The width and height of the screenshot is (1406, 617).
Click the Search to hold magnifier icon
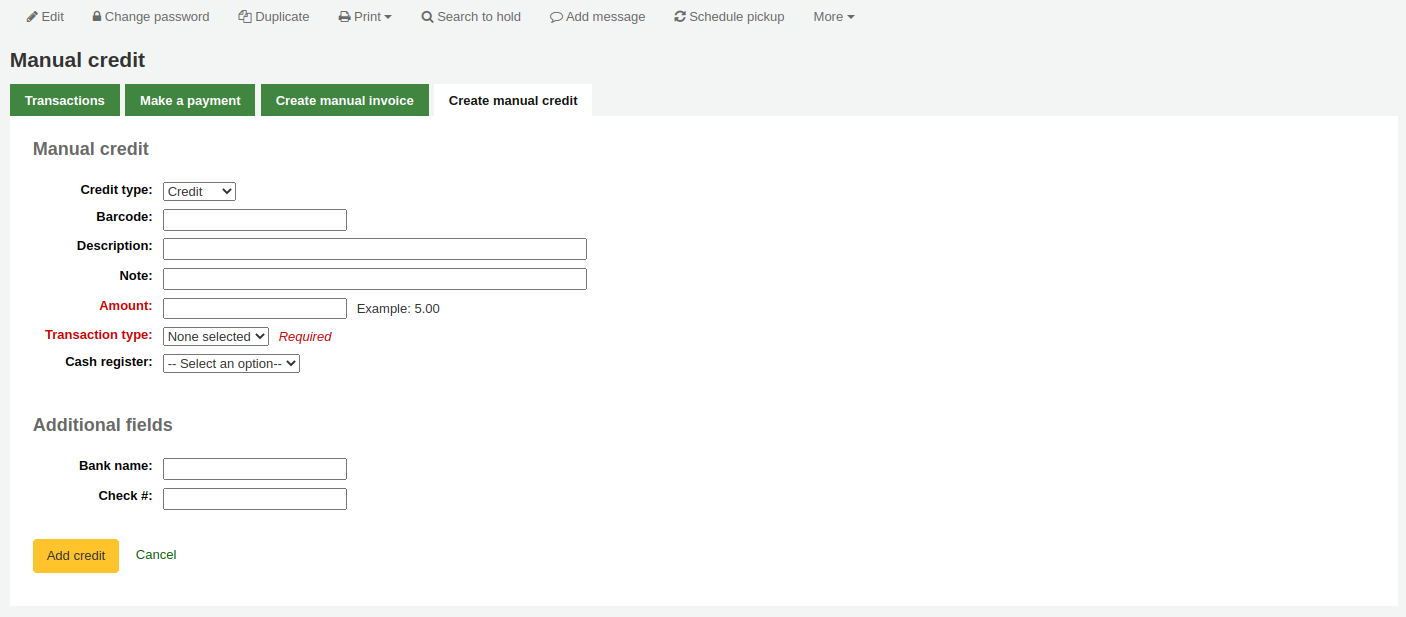pos(426,16)
